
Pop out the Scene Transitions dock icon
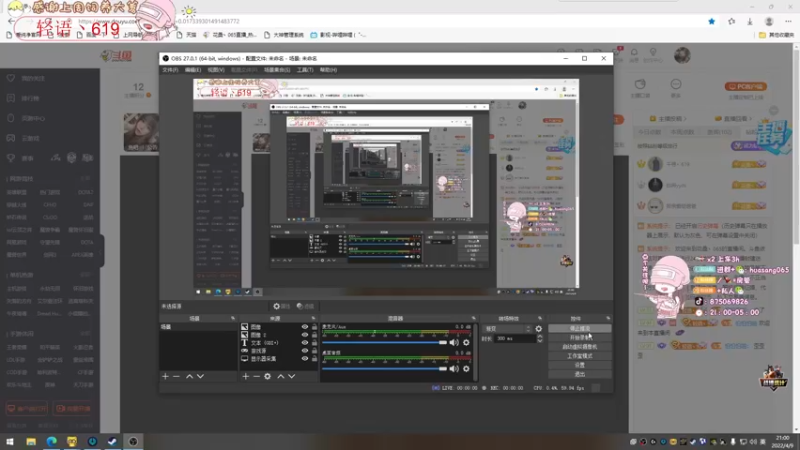point(540,318)
